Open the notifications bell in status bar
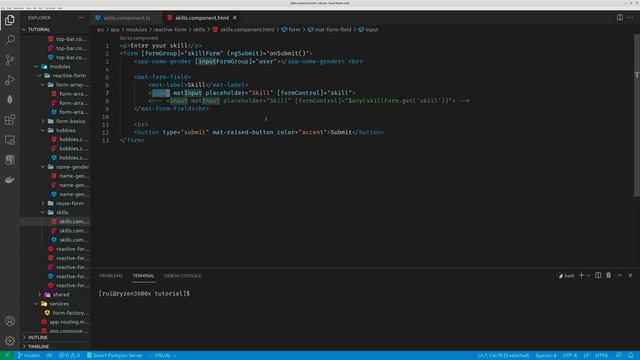Image resolution: width=640 pixels, height=360 pixels. point(631,356)
